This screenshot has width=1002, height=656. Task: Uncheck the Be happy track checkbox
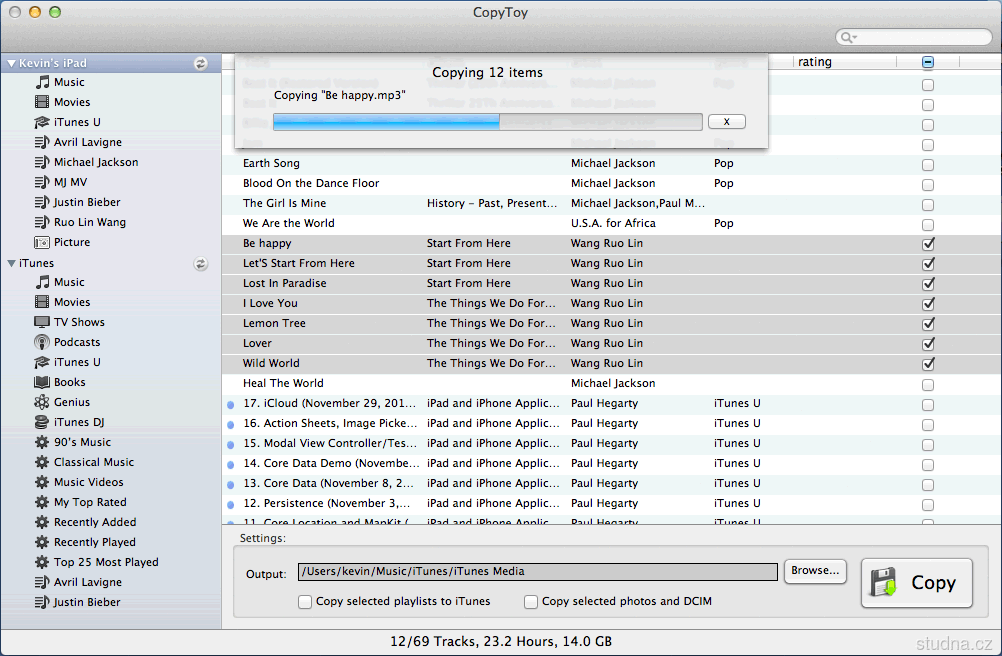(929, 243)
